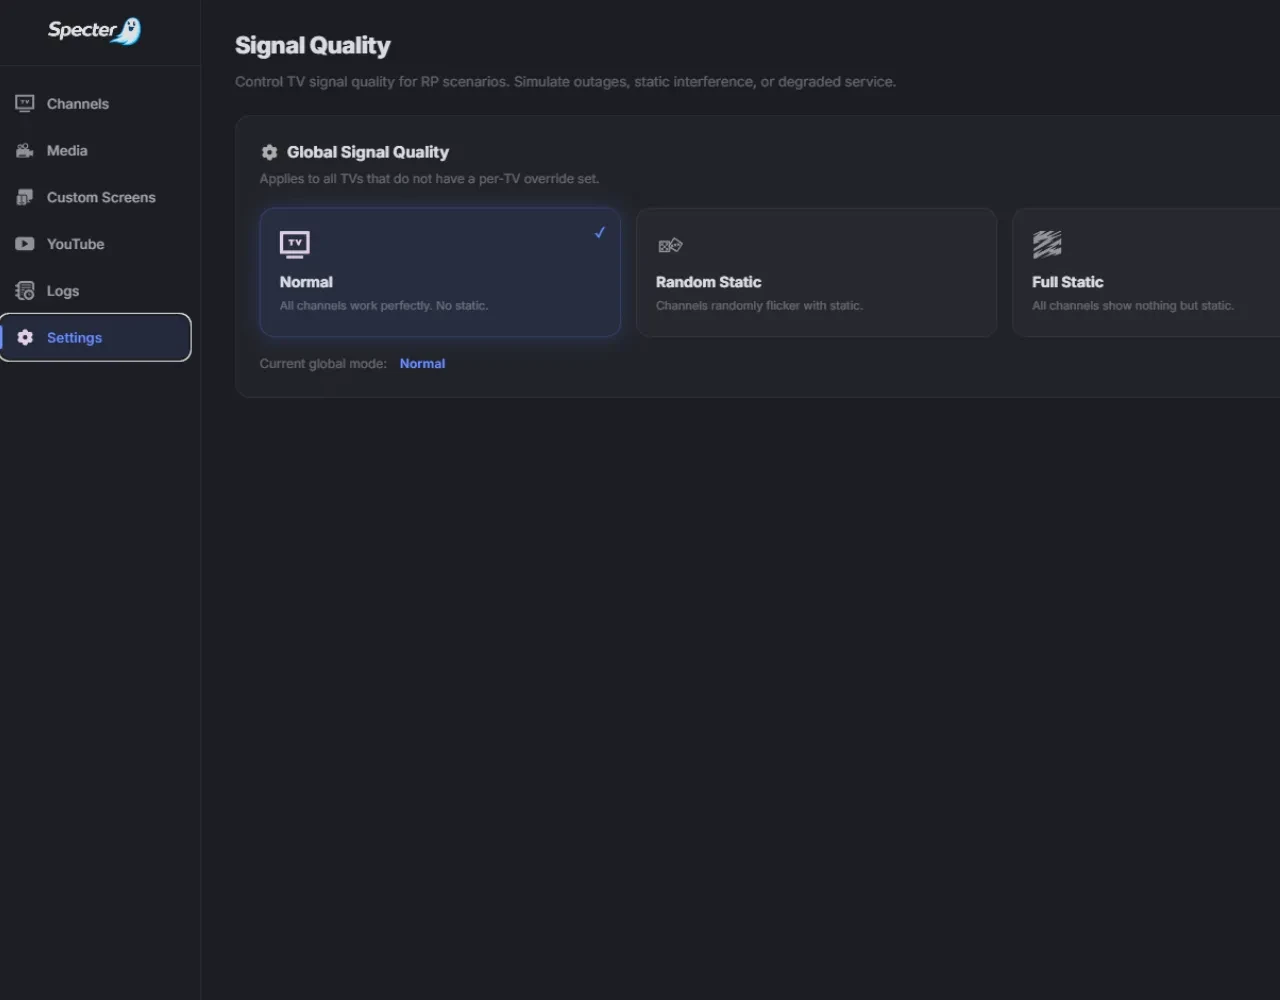Select the Full Static signal mode
The image size is (1280, 1000).
pos(1146,272)
